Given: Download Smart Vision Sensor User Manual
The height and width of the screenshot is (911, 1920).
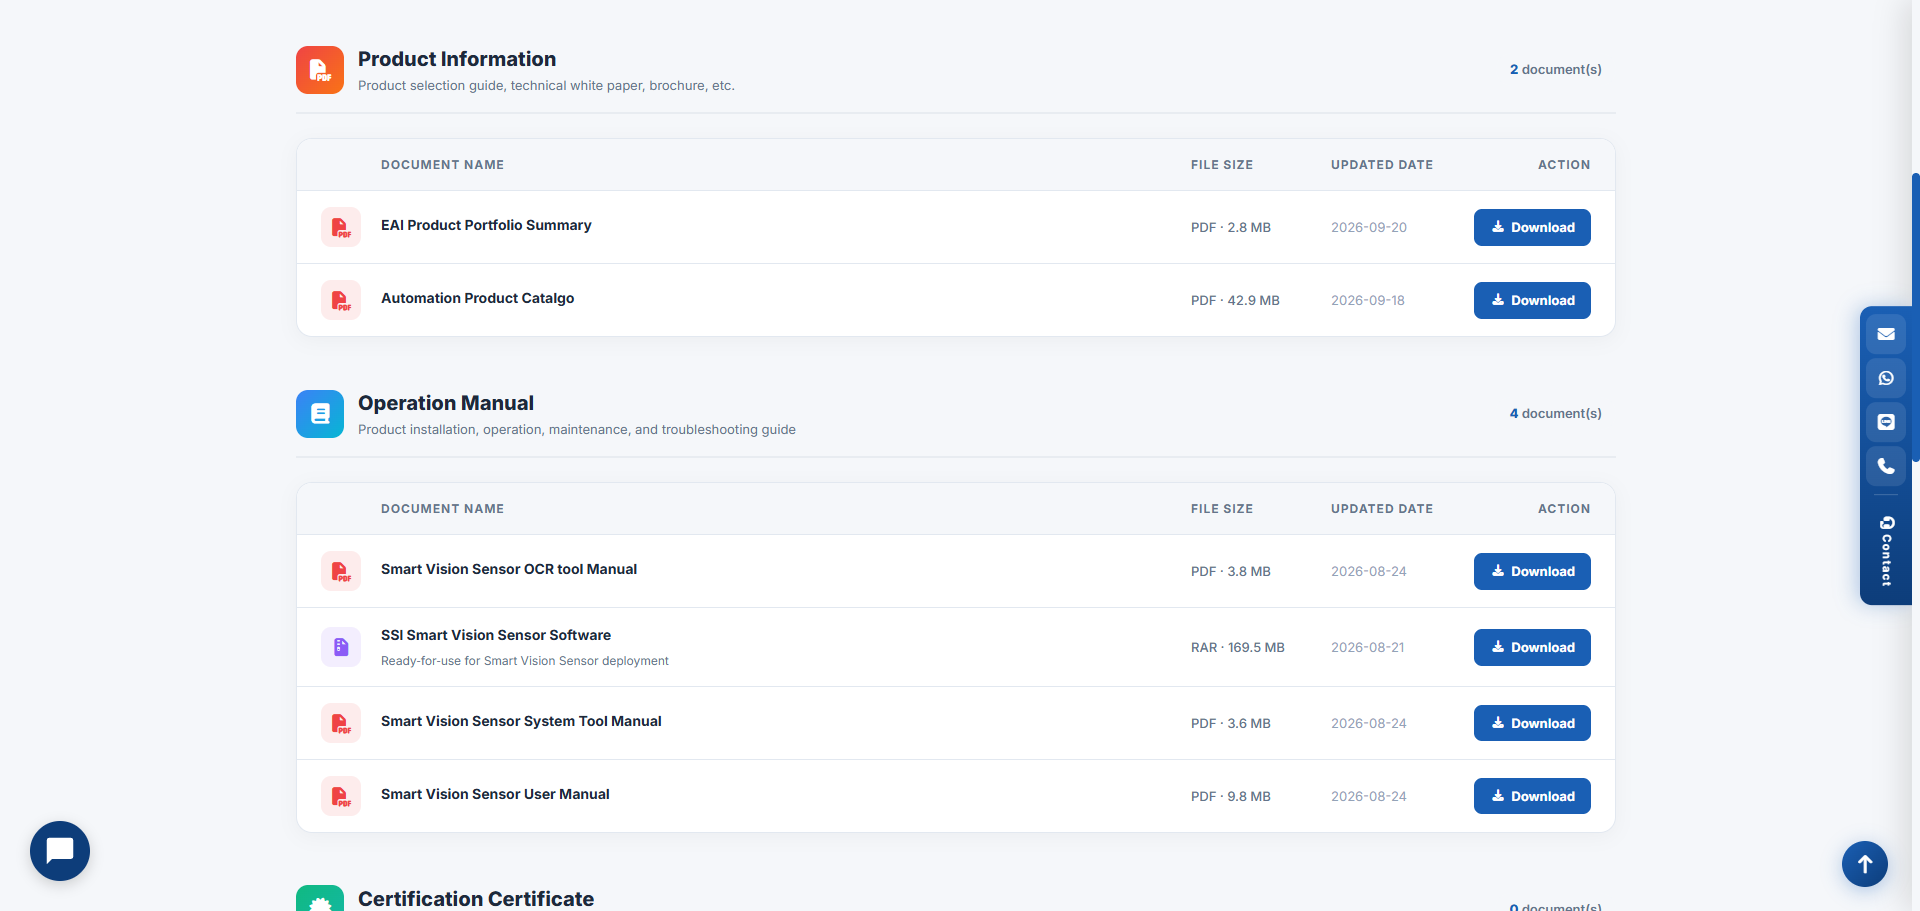Looking at the screenshot, I should pos(1532,796).
